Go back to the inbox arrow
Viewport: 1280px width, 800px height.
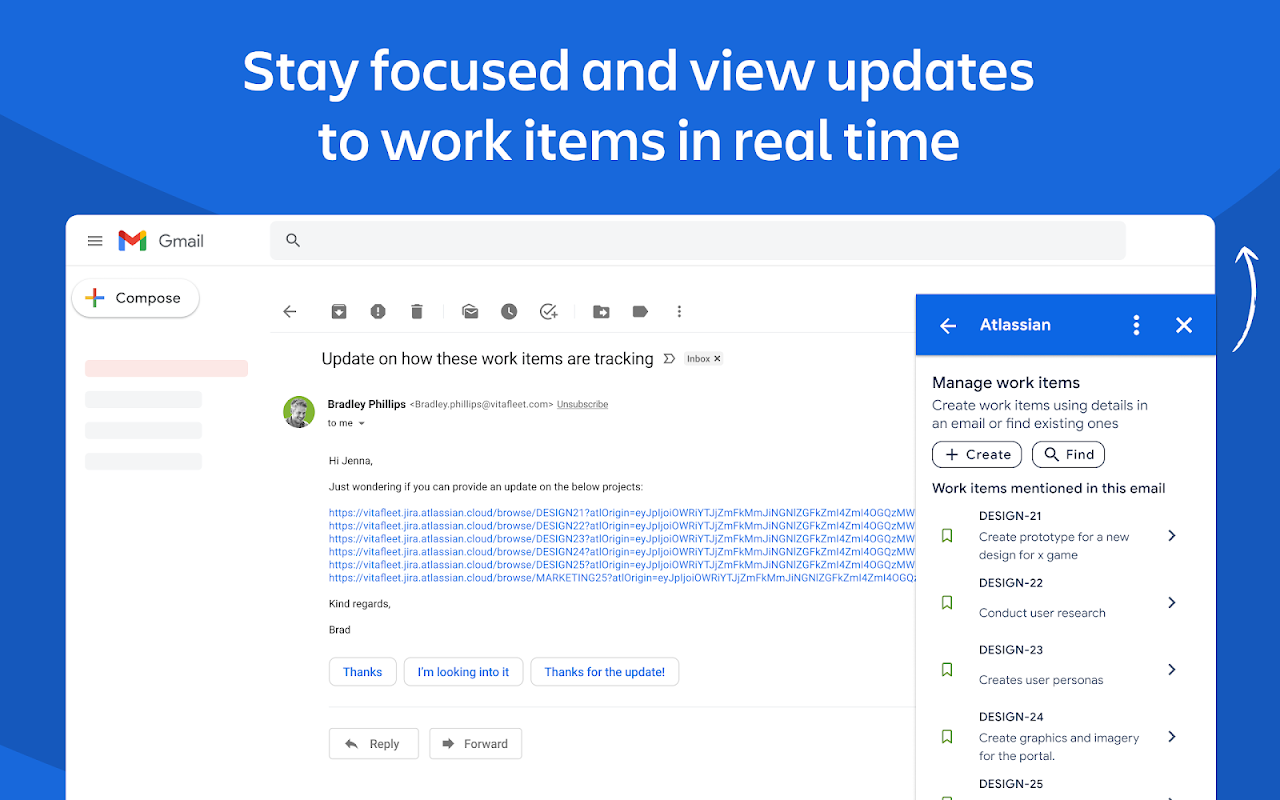(x=290, y=312)
